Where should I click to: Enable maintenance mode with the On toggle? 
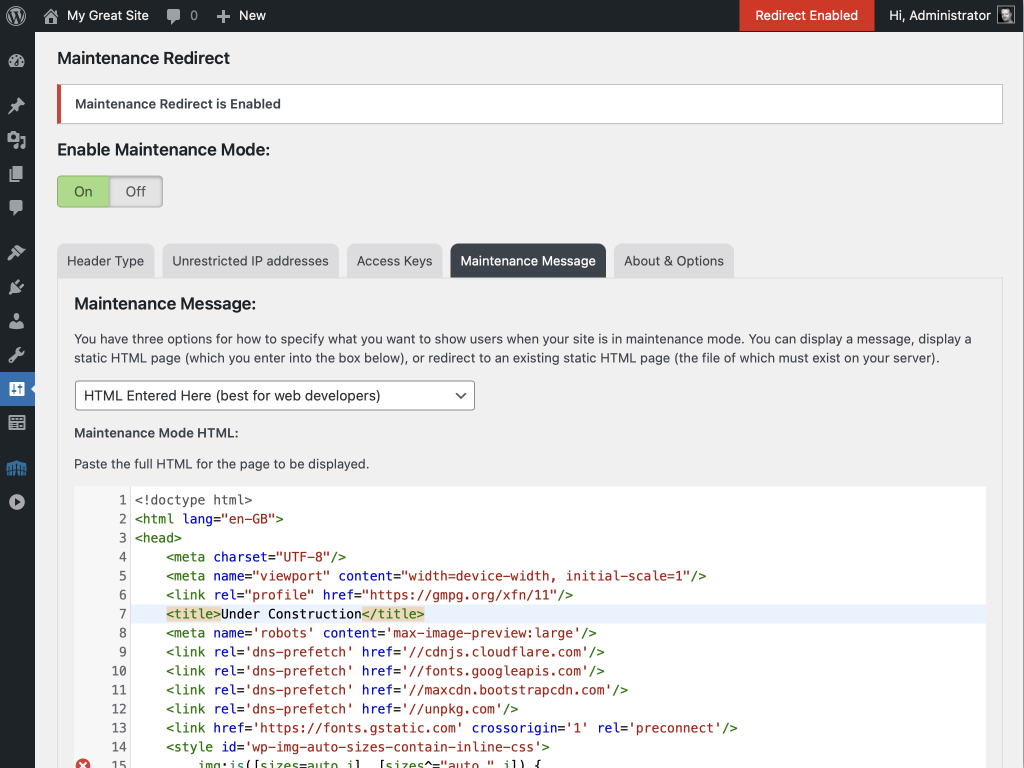(83, 191)
